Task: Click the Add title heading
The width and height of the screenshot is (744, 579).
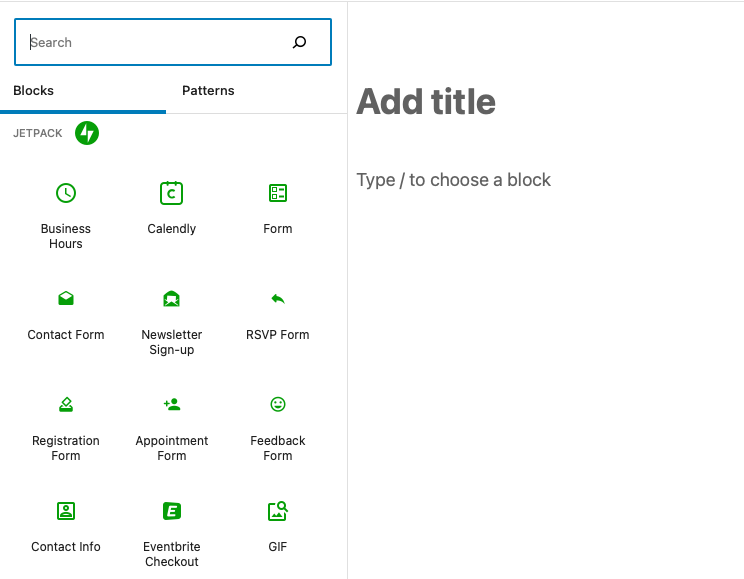Action: pyautogui.click(x=426, y=101)
